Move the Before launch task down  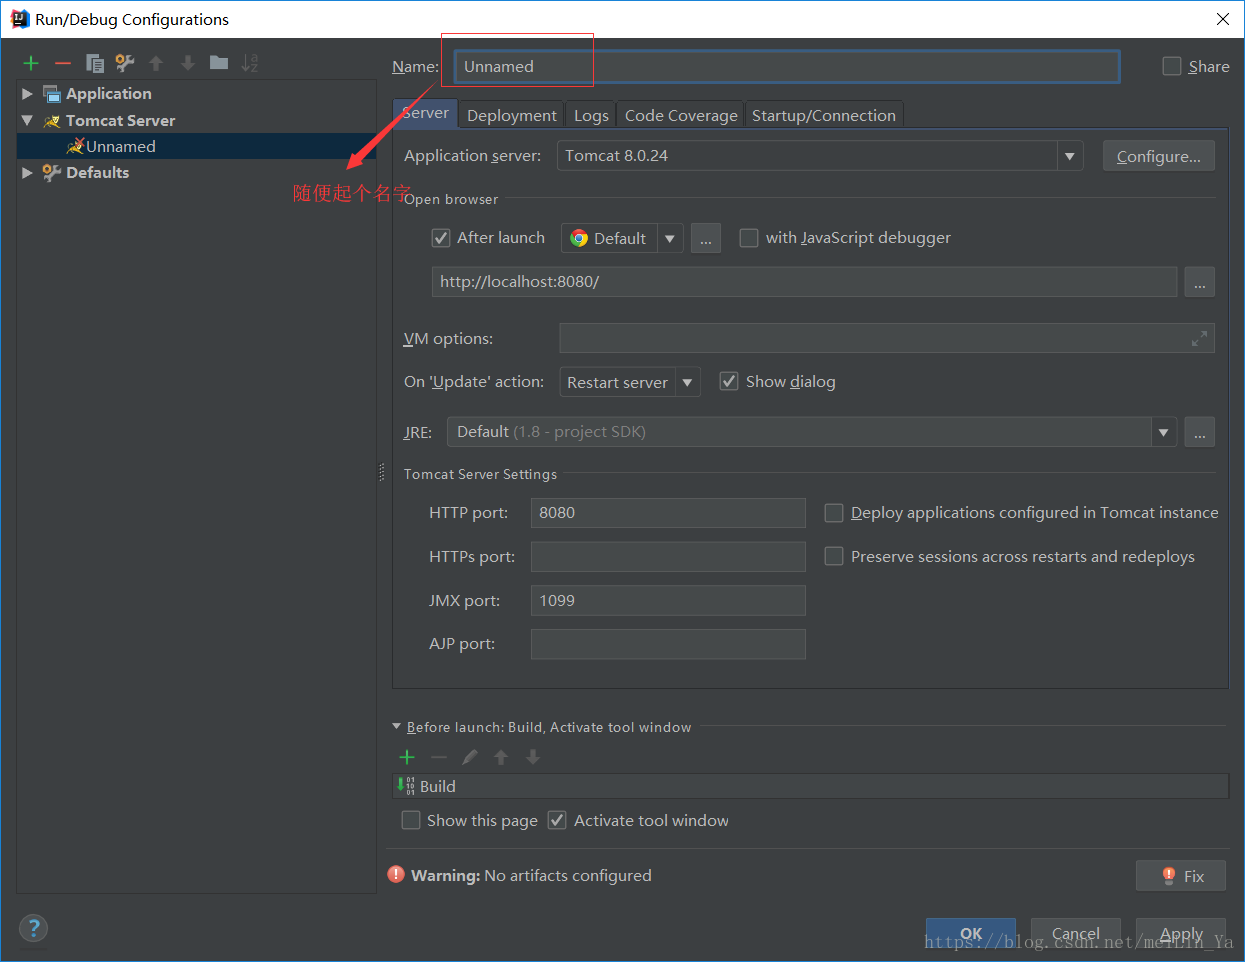(x=533, y=757)
